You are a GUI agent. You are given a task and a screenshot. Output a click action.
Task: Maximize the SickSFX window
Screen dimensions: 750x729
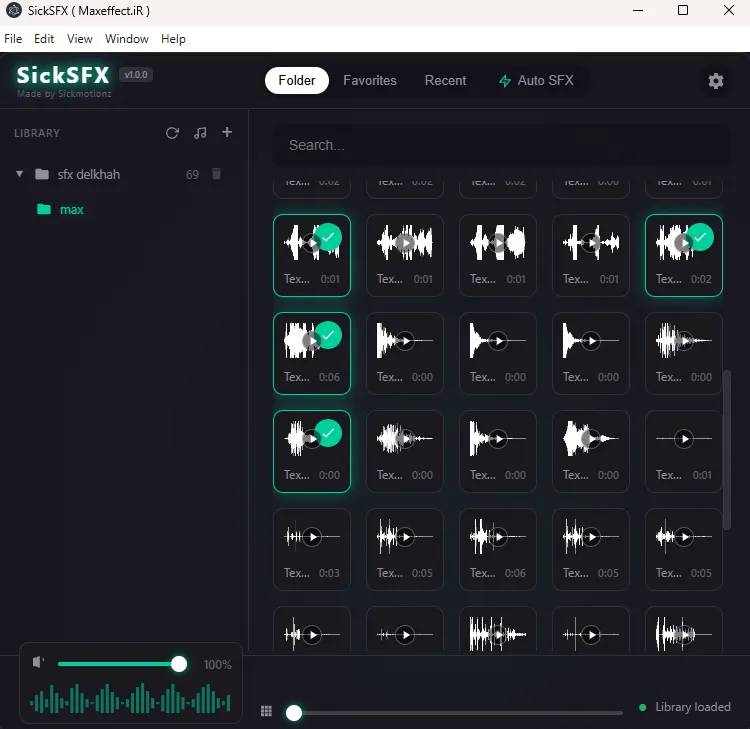click(x=683, y=10)
